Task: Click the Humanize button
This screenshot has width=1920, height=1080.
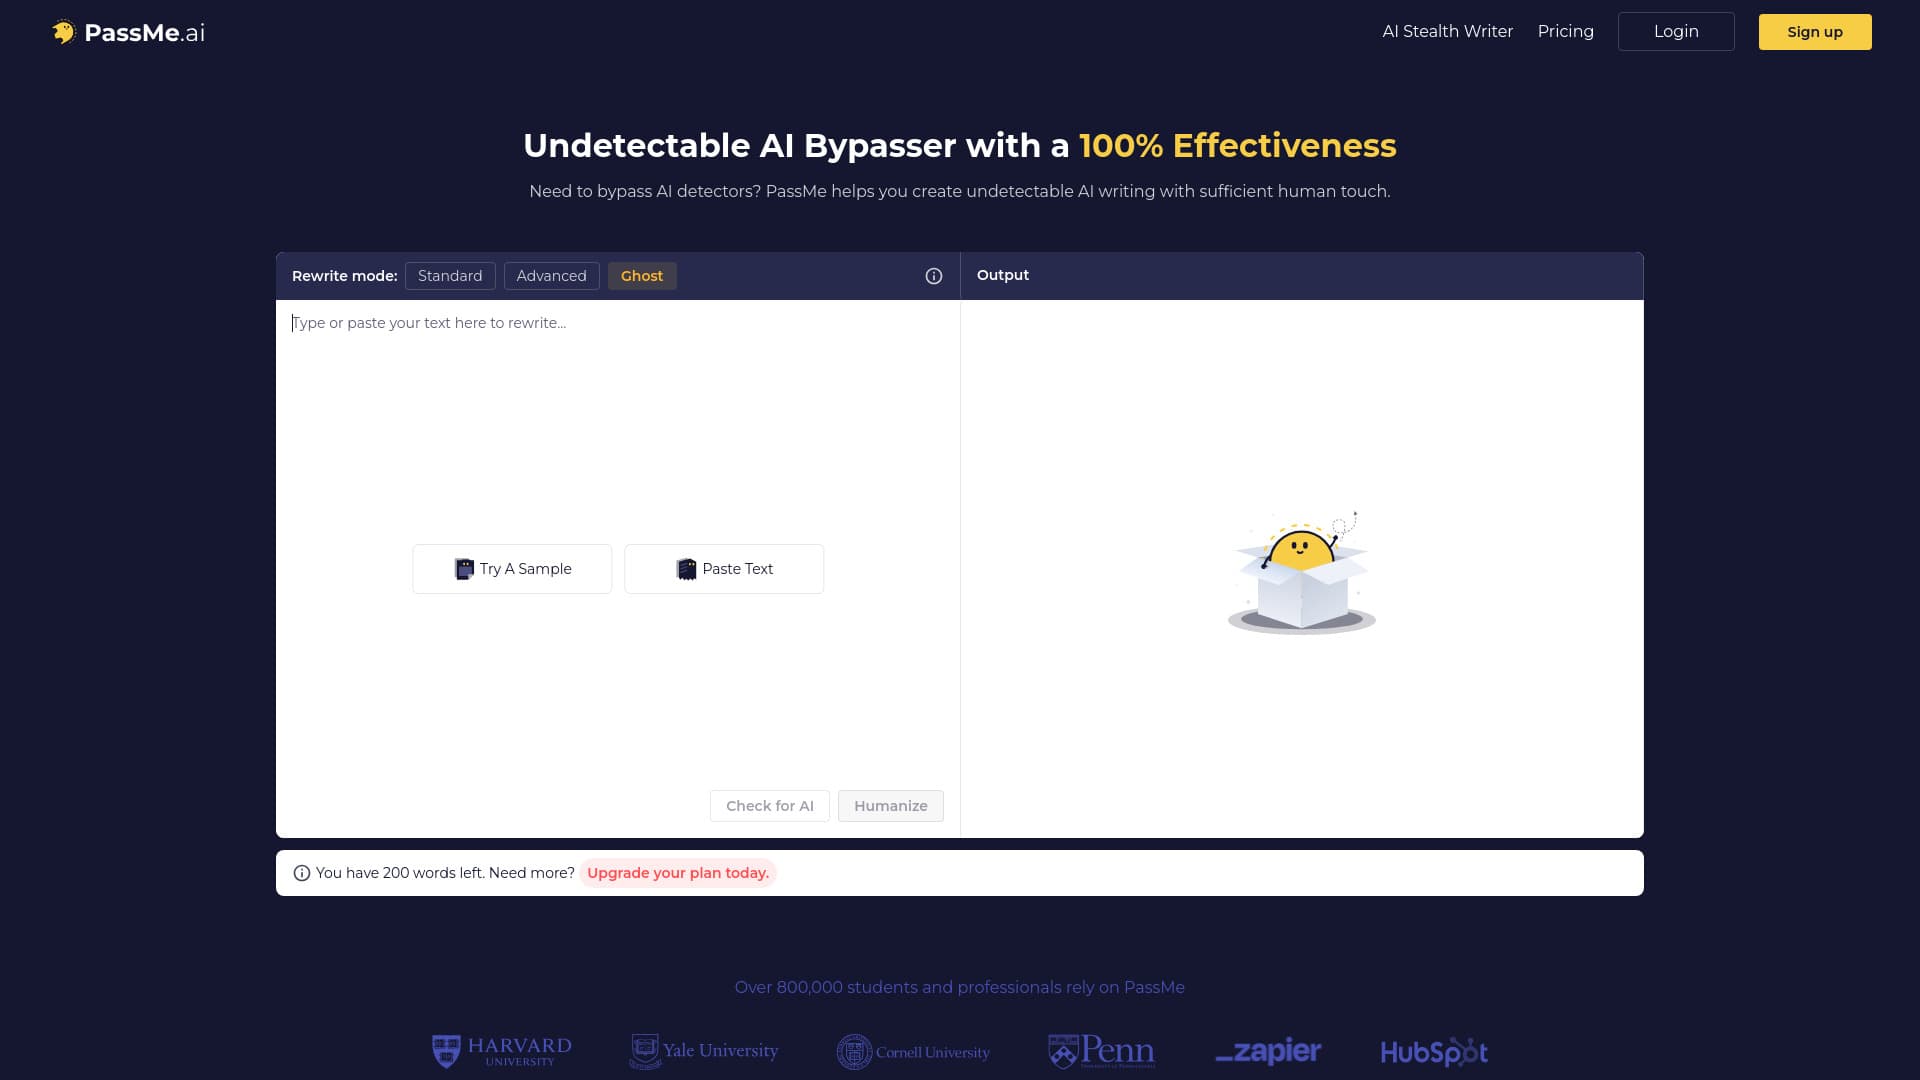Action: [890, 805]
